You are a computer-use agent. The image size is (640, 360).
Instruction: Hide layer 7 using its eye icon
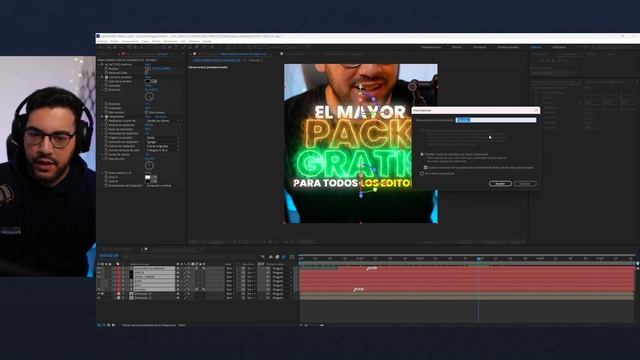[x=99, y=293]
